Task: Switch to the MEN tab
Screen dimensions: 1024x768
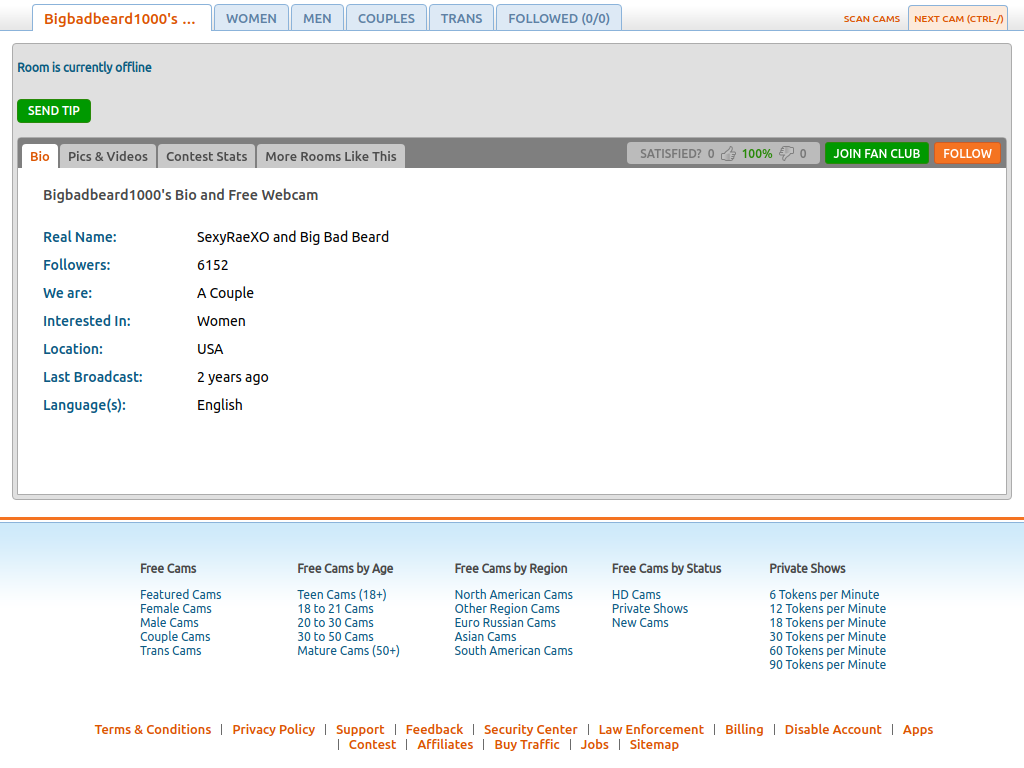Action: (x=317, y=18)
